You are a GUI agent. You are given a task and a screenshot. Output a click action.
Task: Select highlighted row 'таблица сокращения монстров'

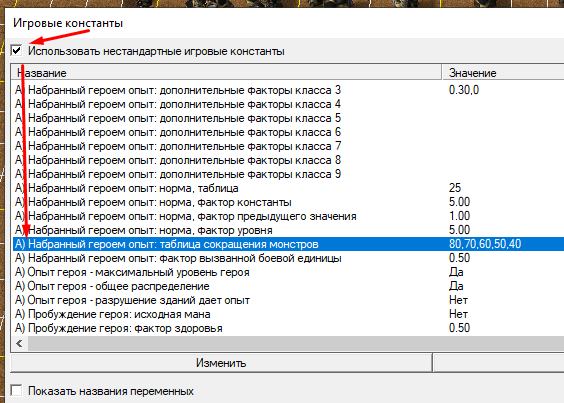288,244
